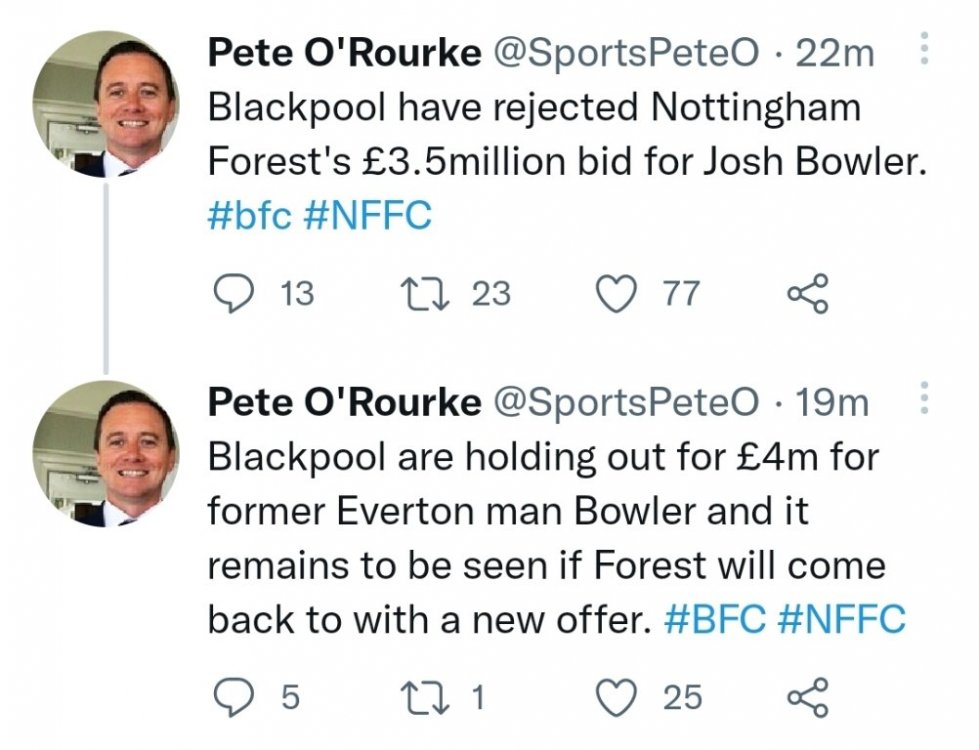The image size is (979, 750).
Task: Open Pete O'Rourke's profile from first tweet
Action: [343, 53]
